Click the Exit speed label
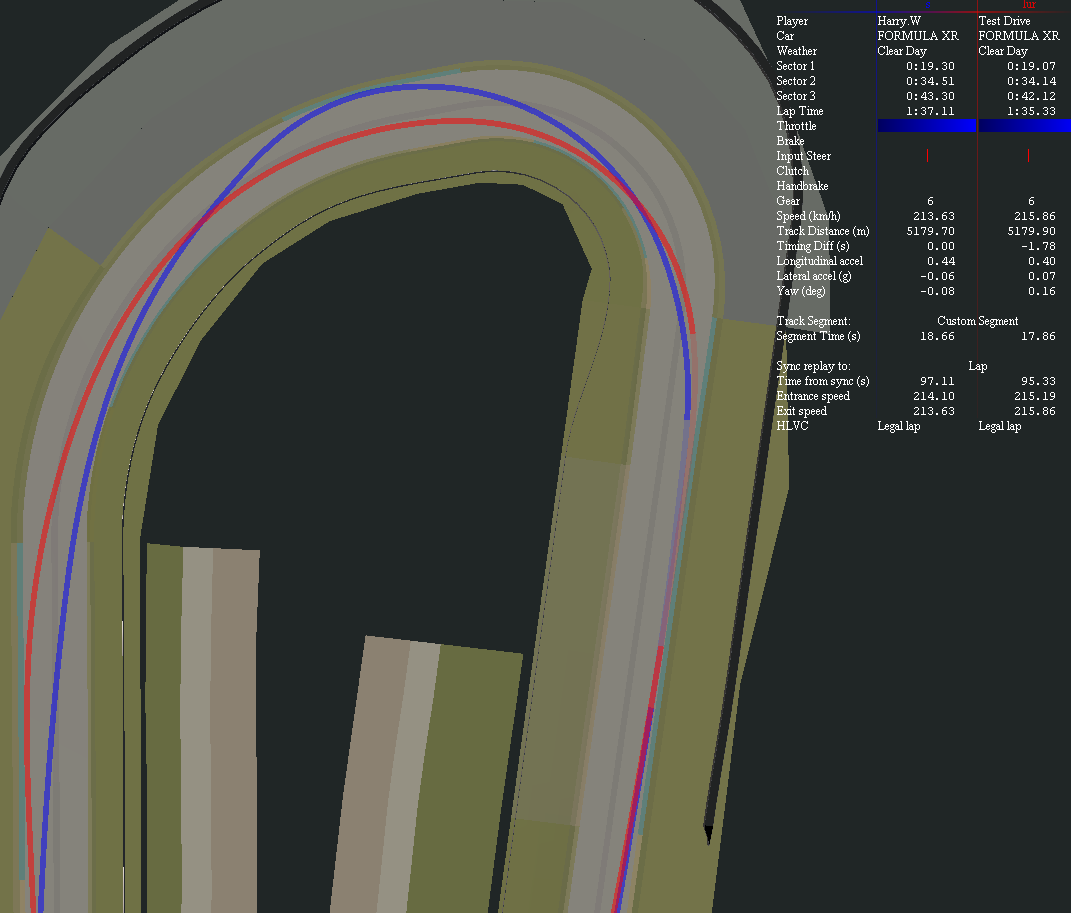 (801, 412)
